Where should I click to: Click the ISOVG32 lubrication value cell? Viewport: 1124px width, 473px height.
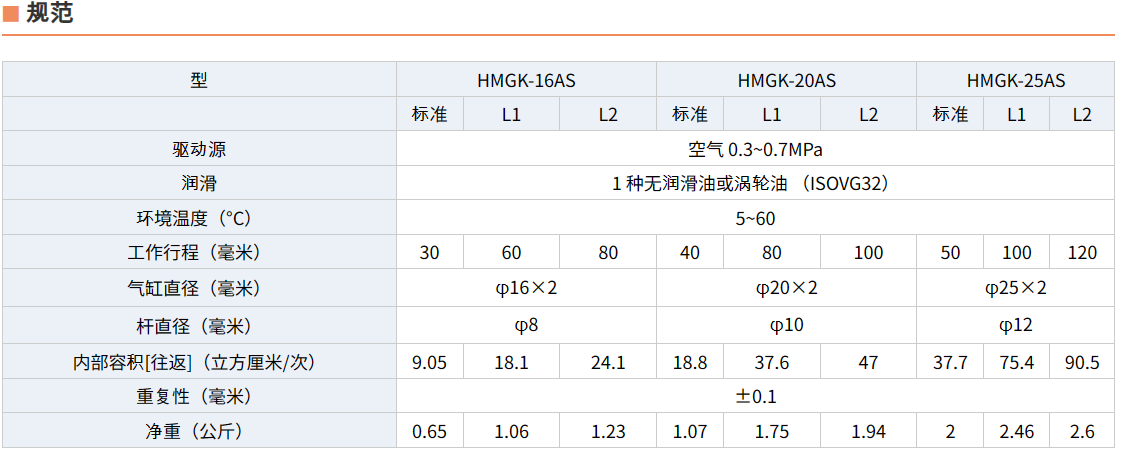pyautogui.click(x=756, y=183)
